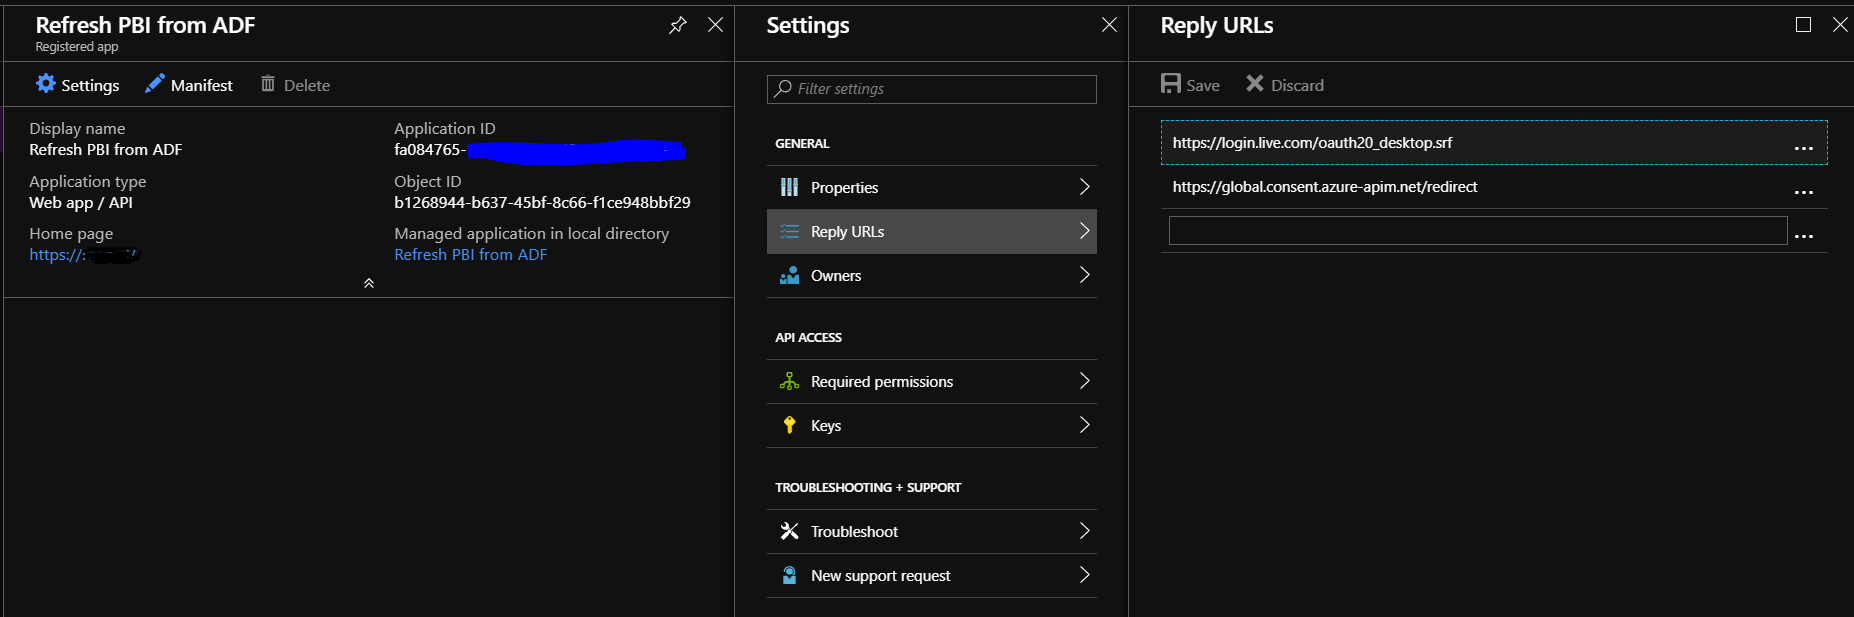This screenshot has height=617, width=1854.
Task: Open the Home page https link
Action: tap(84, 255)
